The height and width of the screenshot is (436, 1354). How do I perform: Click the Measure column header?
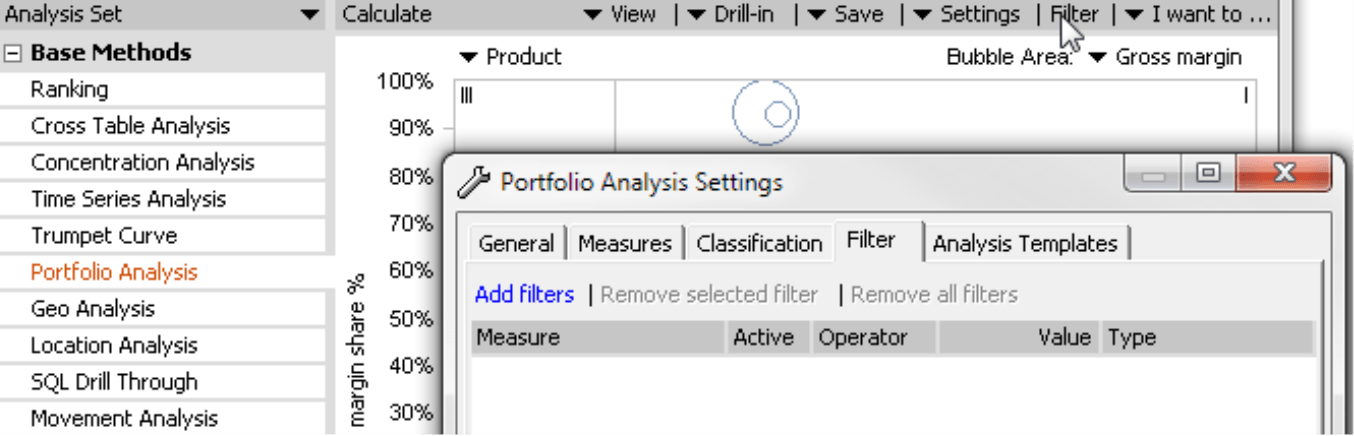click(x=598, y=337)
